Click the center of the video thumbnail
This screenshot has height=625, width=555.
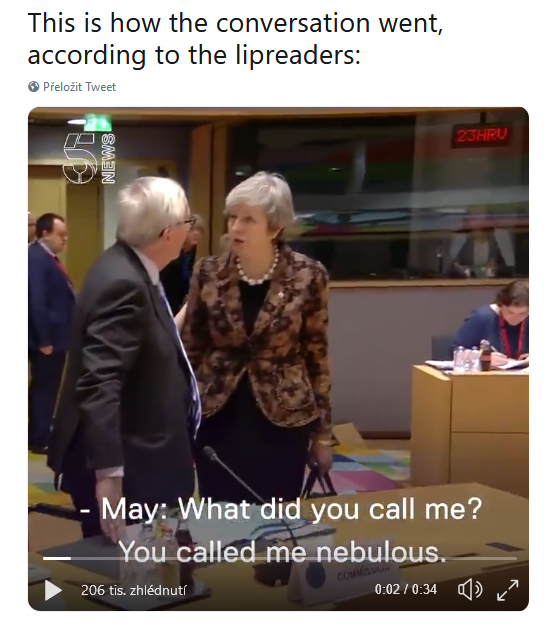pyautogui.click(x=278, y=359)
